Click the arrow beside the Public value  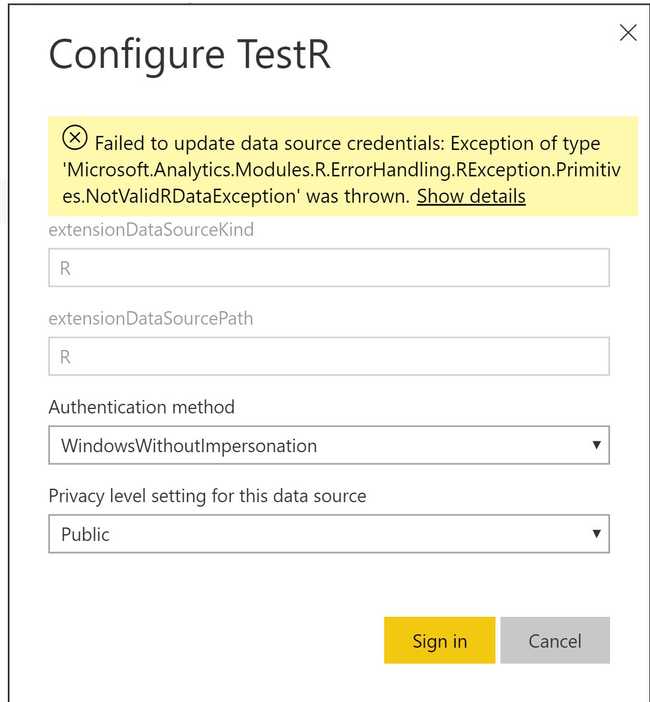coord(596,534)
